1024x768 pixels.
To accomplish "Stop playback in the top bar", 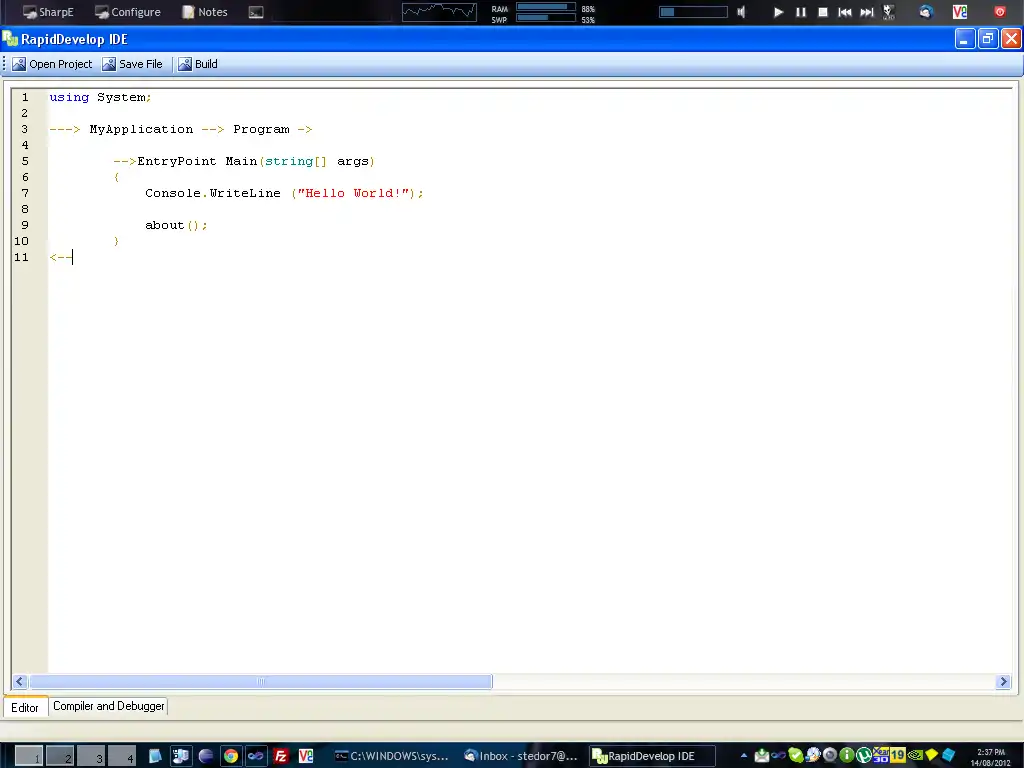I will pos(823,12).
